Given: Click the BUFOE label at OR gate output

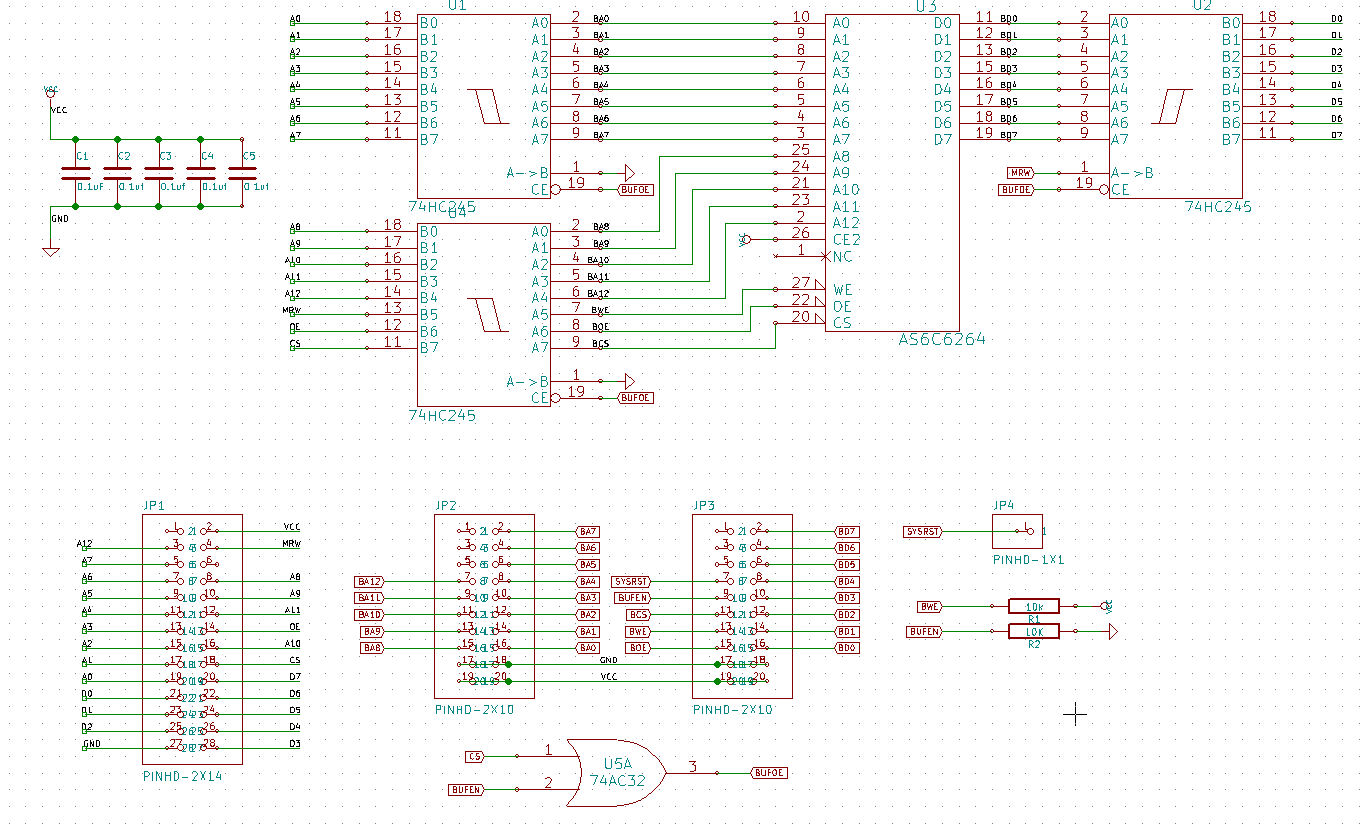Looking at the screenshot, I should 768,773.
